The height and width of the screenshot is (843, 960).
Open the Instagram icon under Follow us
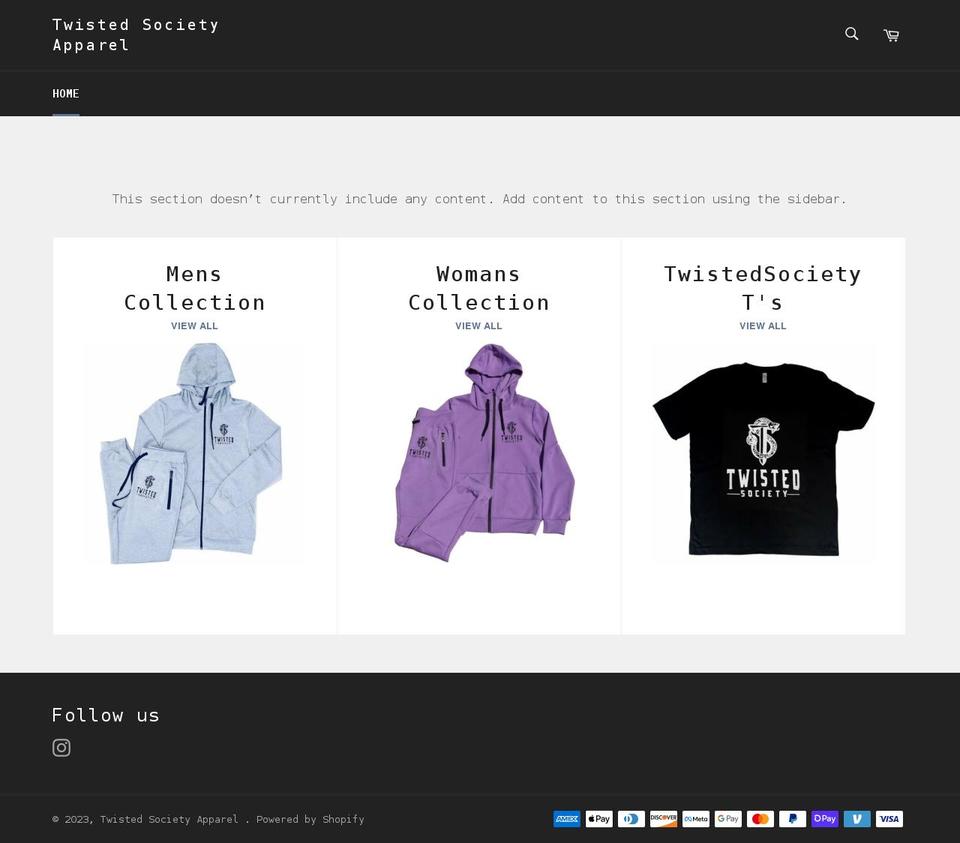point(61,747)
